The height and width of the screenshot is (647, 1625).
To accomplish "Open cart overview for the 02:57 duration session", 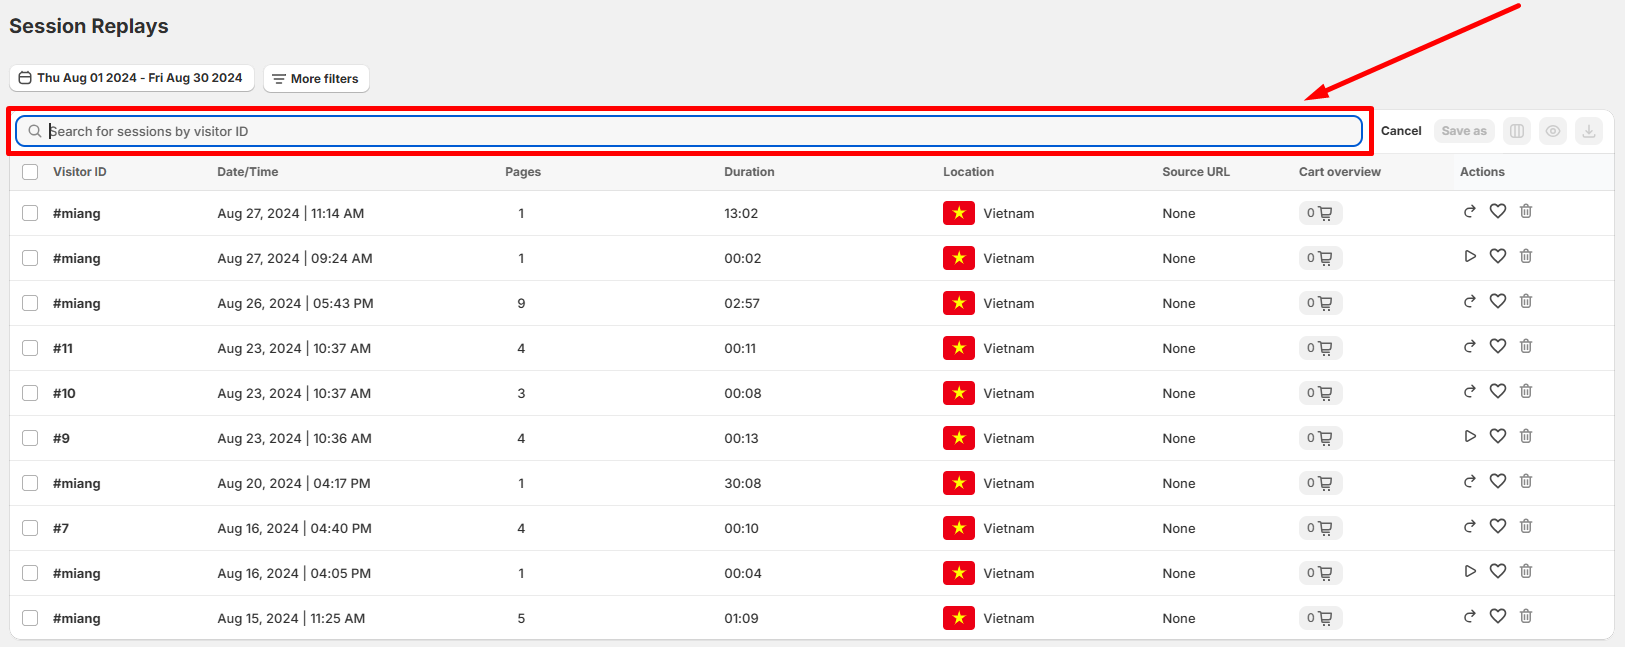I will [x=1319, y=303].
